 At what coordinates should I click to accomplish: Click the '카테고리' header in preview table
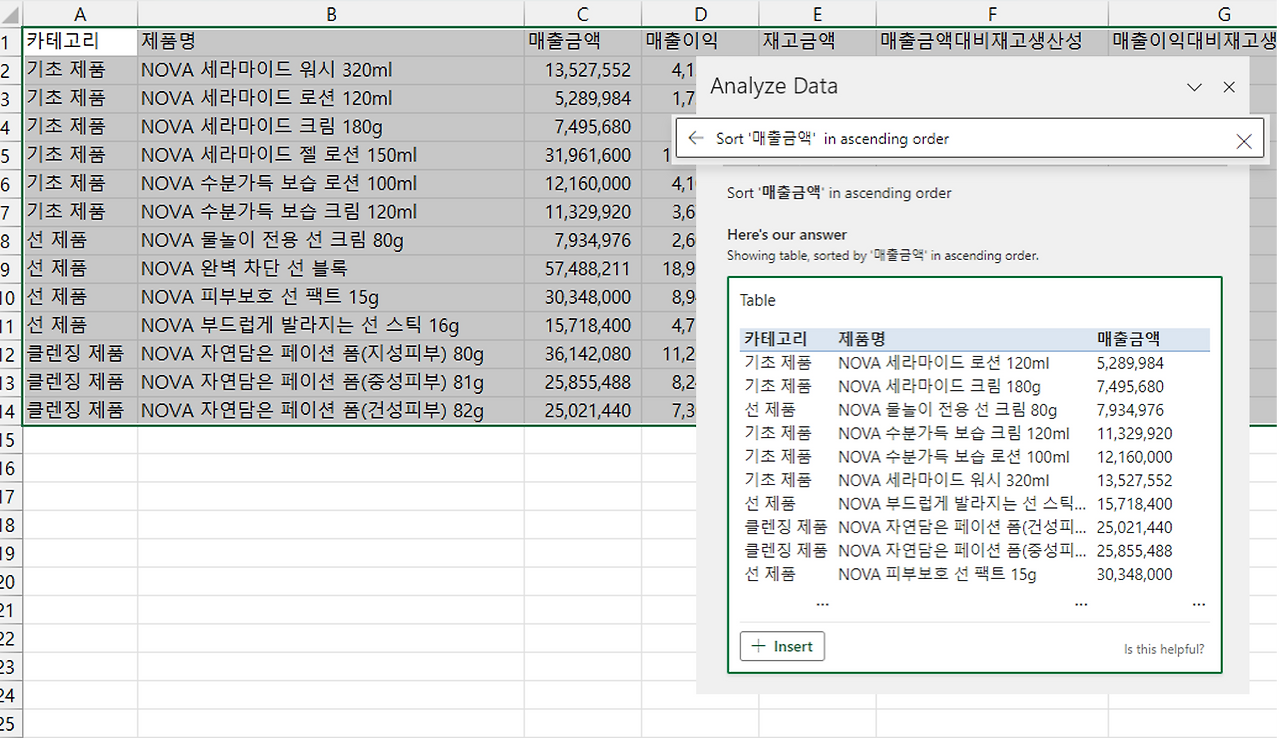click(x=775, y=339)
